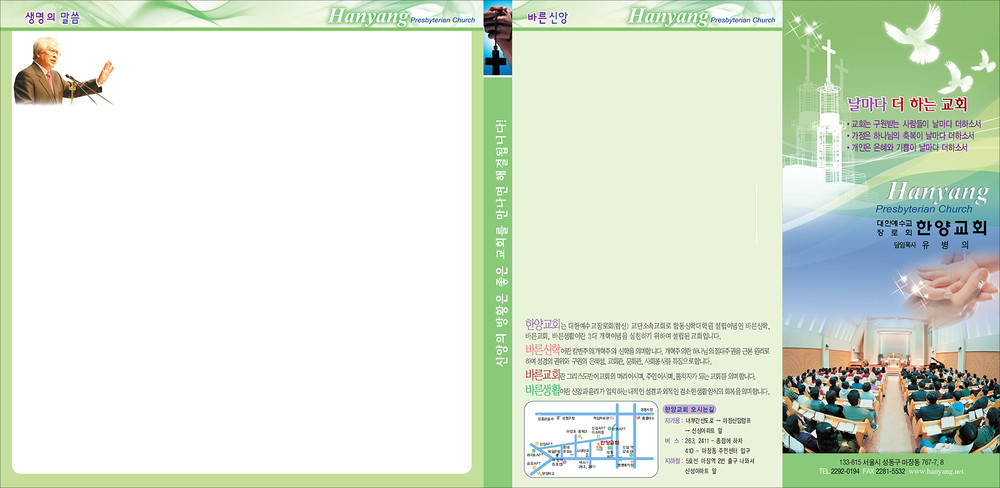1000x488 pixels.
Task: Click the green 바른생활 heading
Action: click(542, 390)
